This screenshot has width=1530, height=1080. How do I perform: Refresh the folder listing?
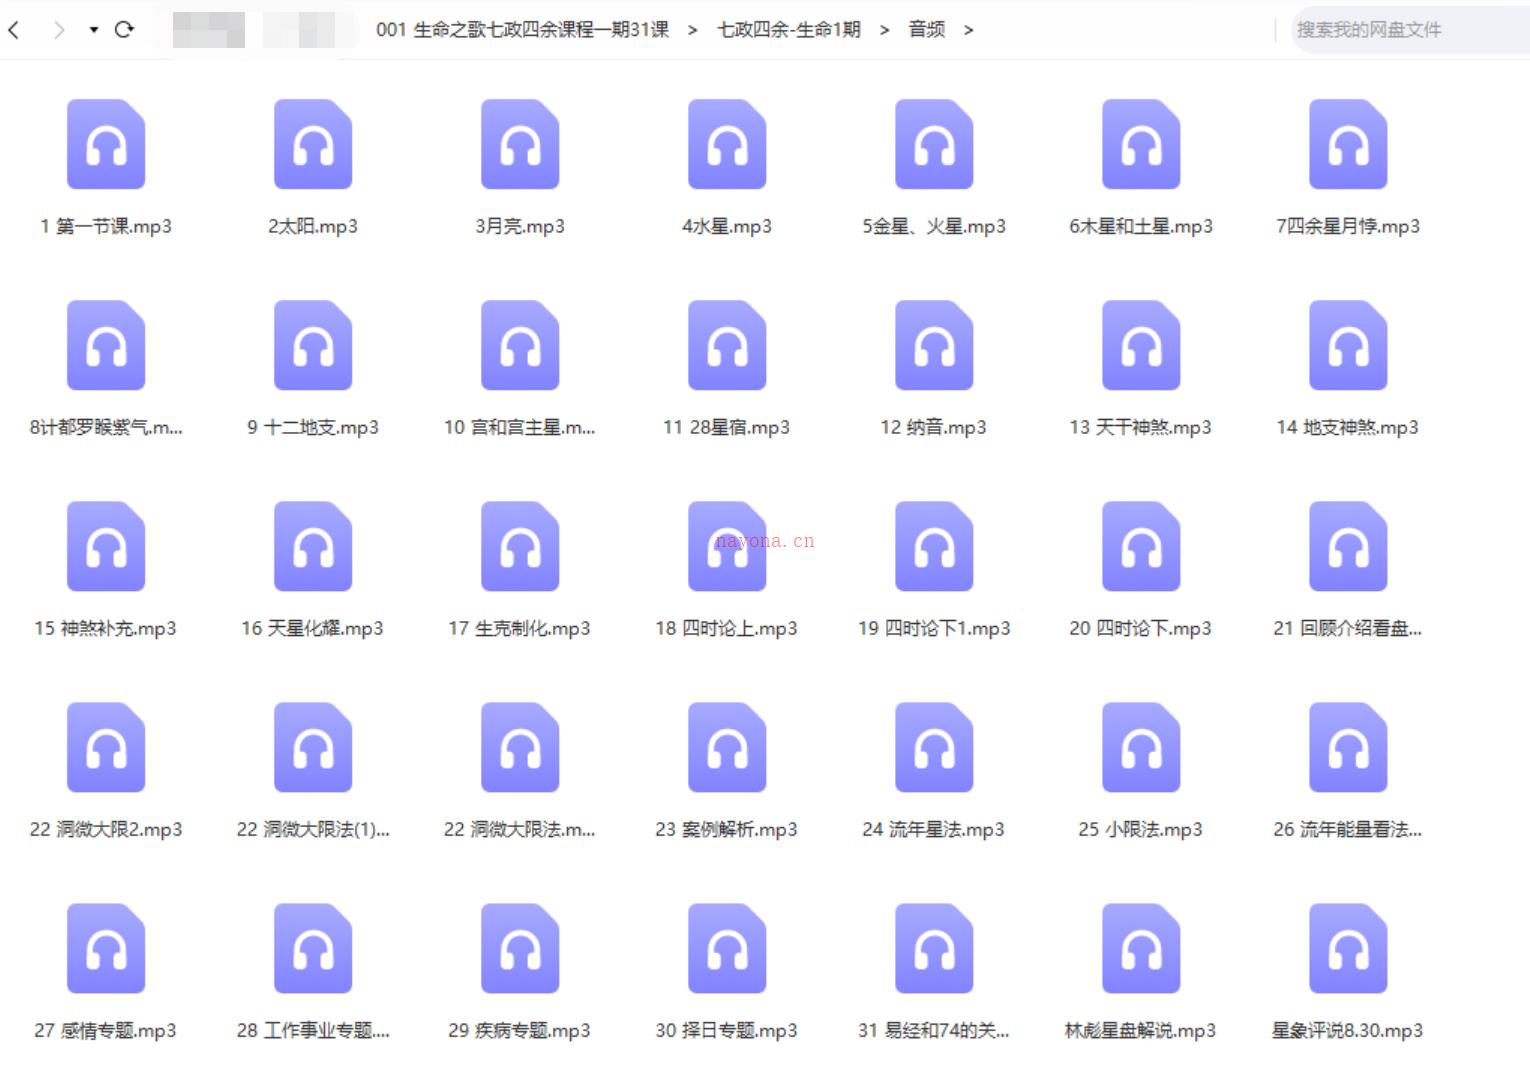pos(124,30)
